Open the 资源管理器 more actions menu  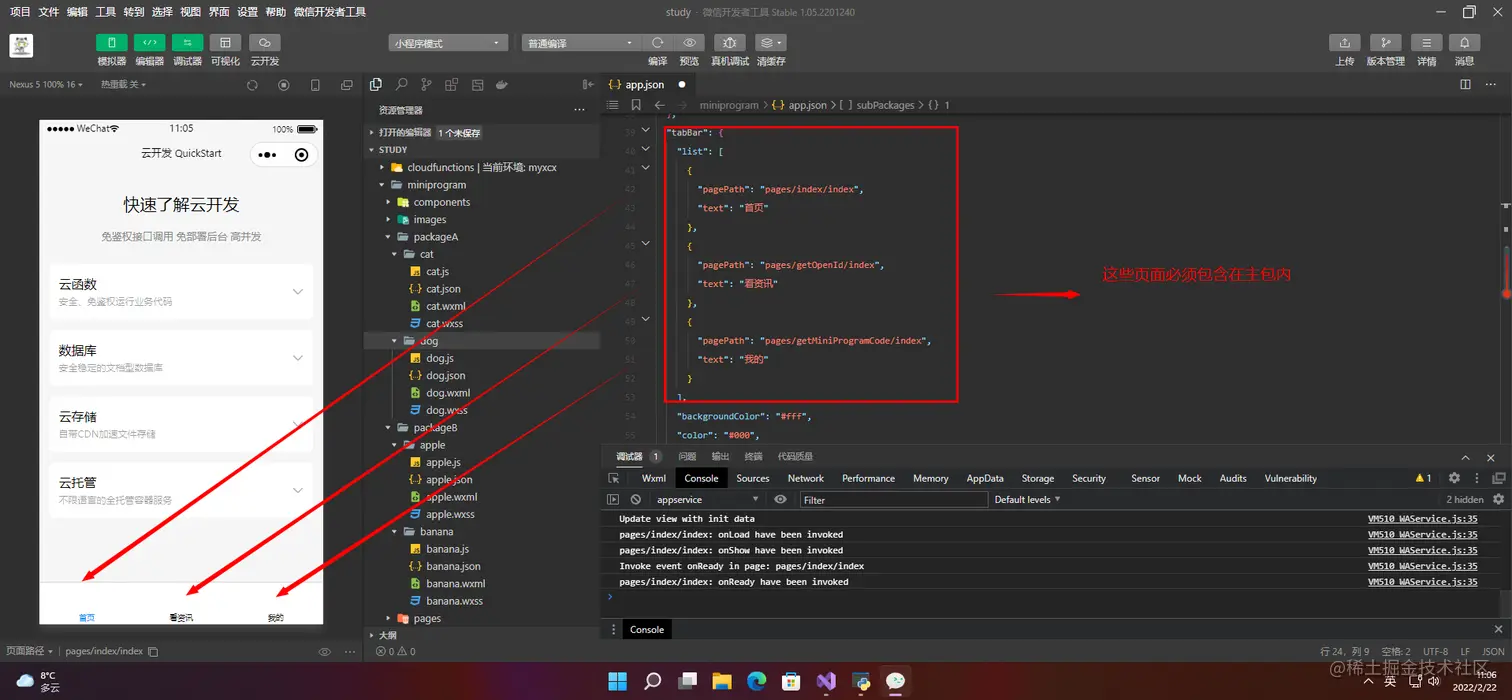pyautogui.click(x=579, y=110)
